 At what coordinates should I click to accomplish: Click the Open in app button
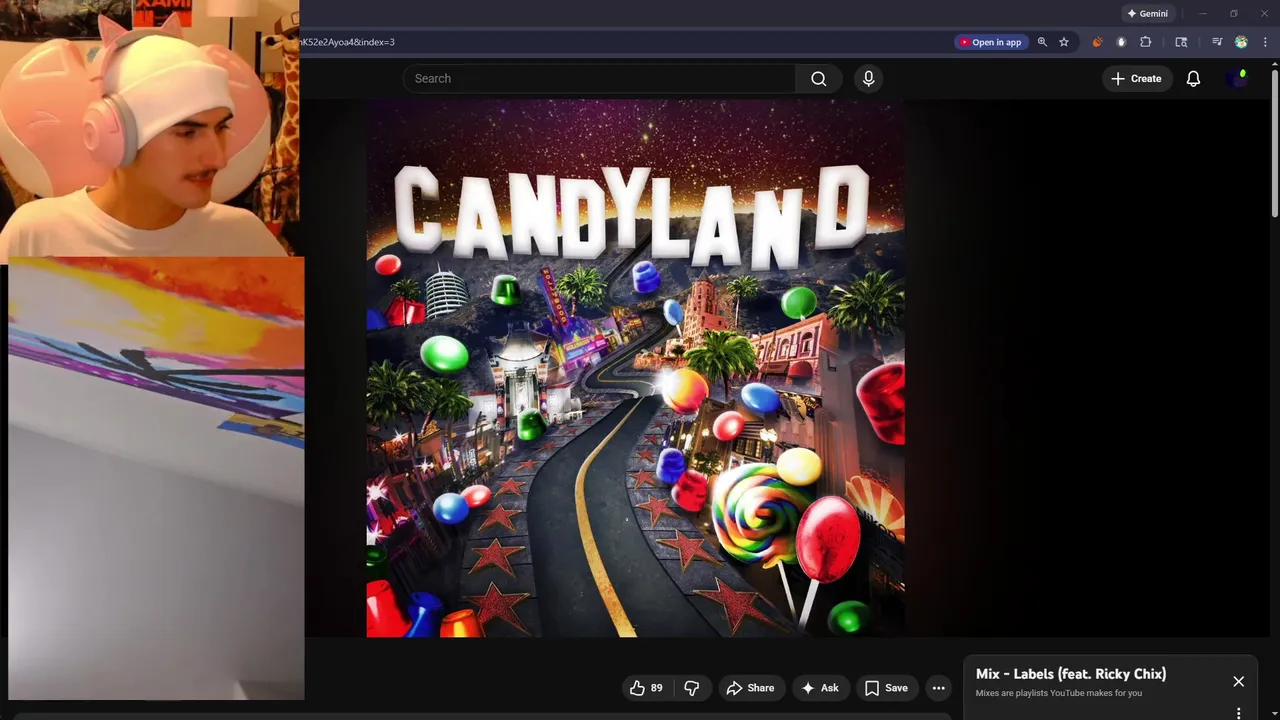pos(990,42)
